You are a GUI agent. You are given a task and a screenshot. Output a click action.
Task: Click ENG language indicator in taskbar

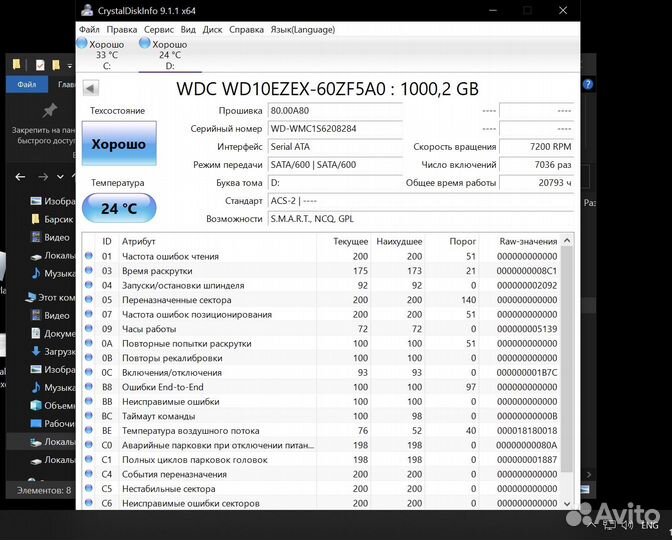pos(650,524)
